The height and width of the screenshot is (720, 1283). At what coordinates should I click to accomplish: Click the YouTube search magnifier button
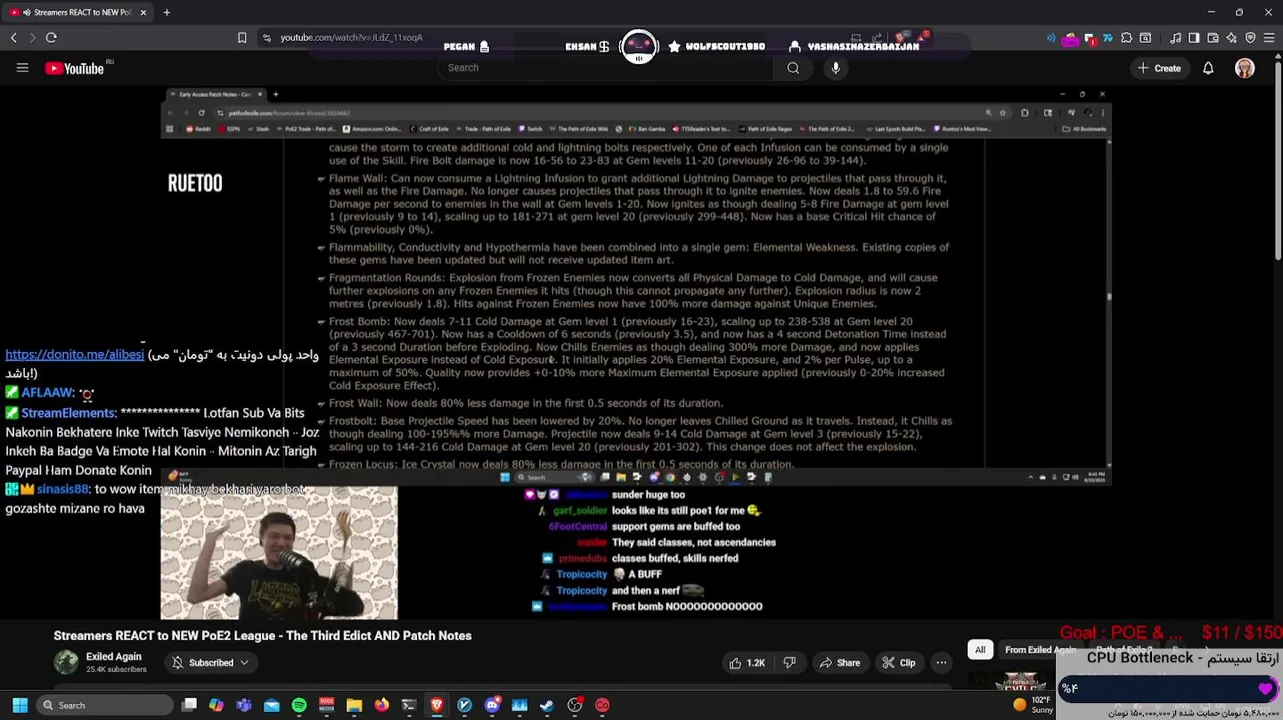pyautogui.click(x=793, y=68)
